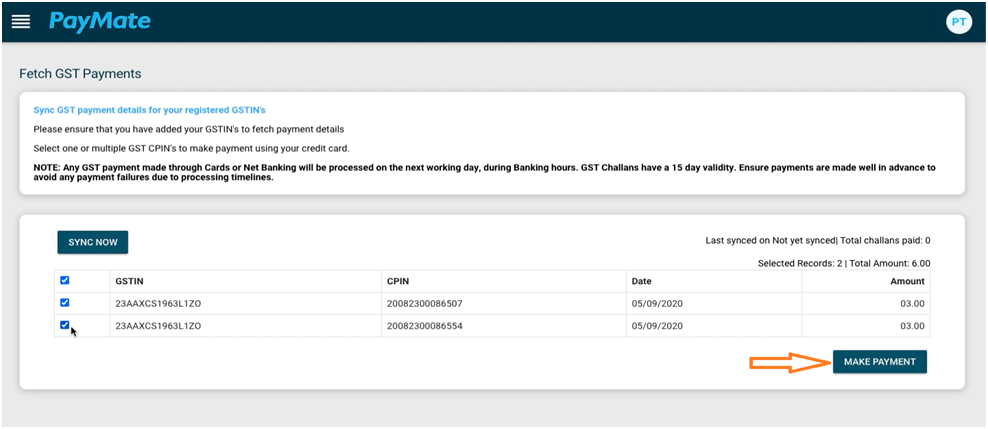This screenshot has width=988, height=429.
Task: Open the hamburger navigation menu
Action: (21, 21)
